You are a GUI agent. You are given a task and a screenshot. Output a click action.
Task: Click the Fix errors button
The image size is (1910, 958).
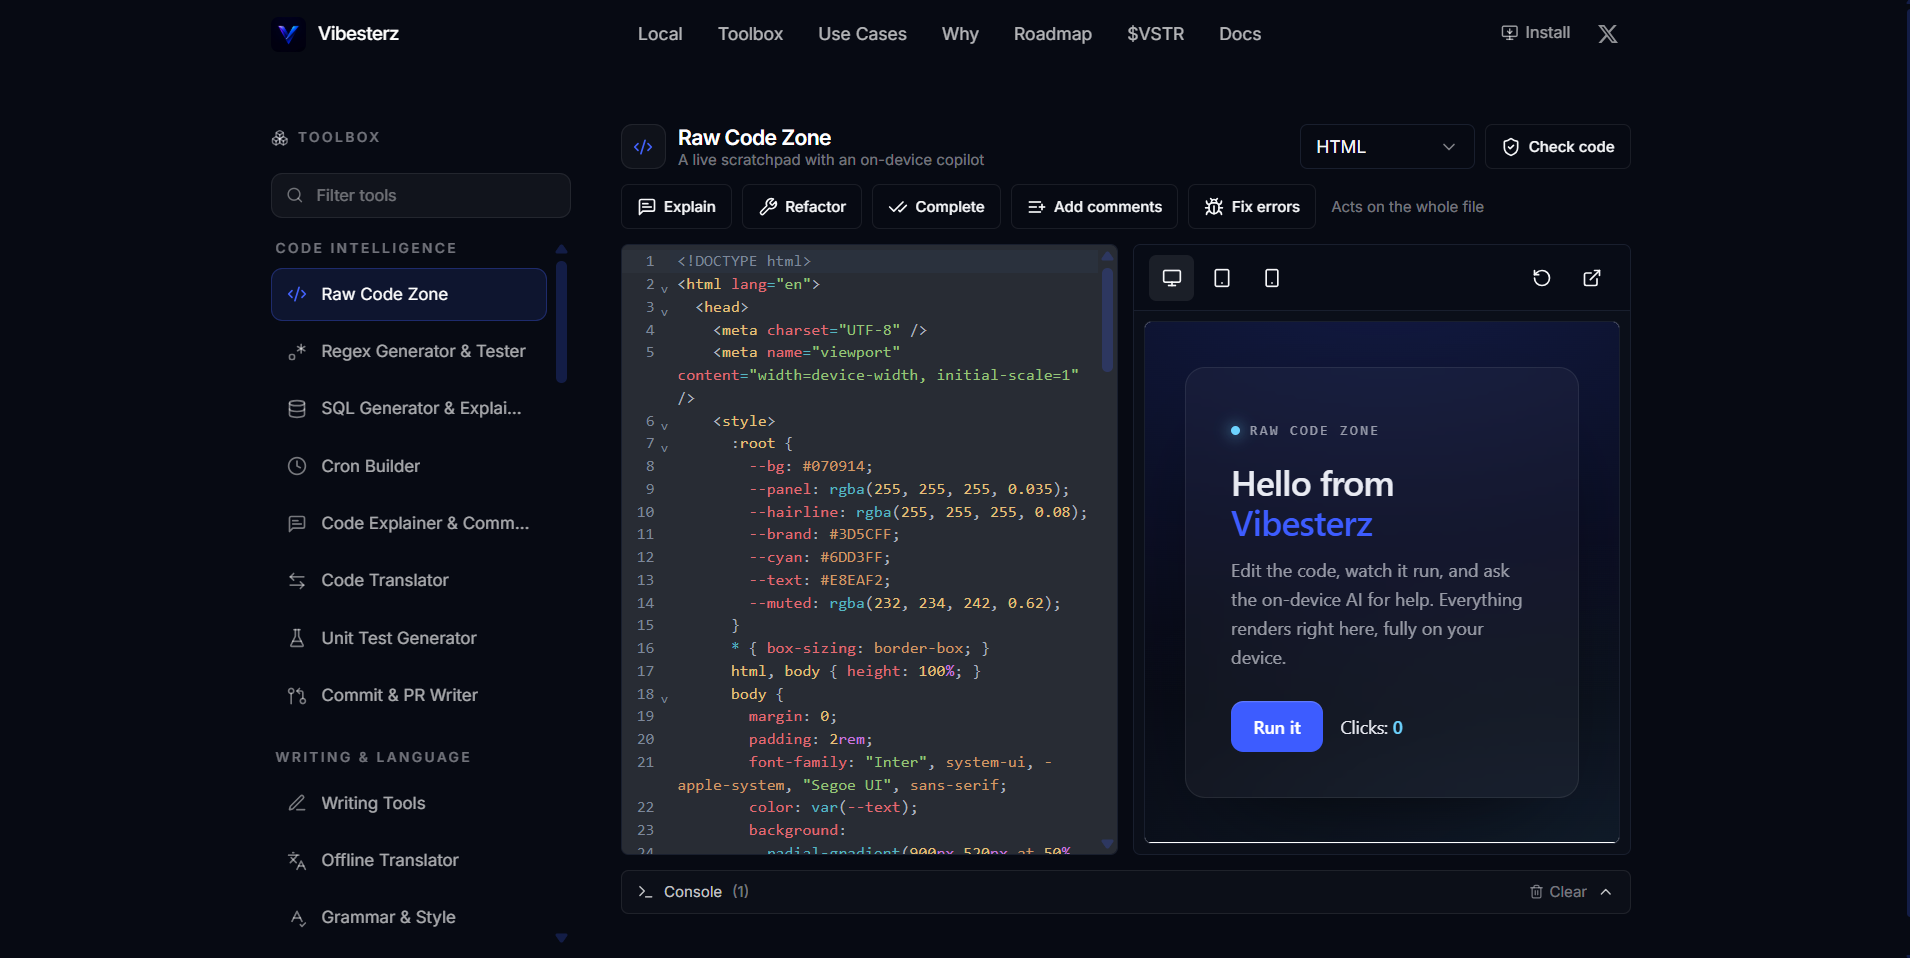pos(1252,207)
